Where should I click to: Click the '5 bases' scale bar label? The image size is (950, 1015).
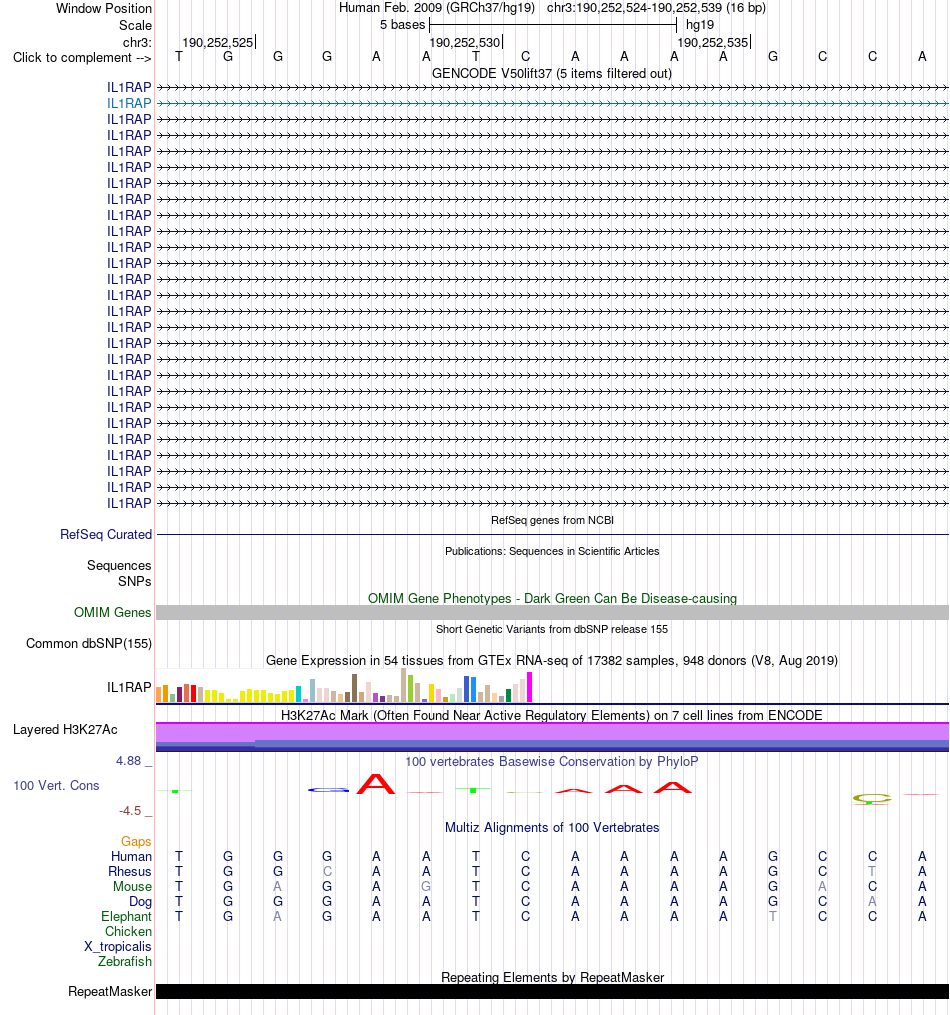[403, 25]
